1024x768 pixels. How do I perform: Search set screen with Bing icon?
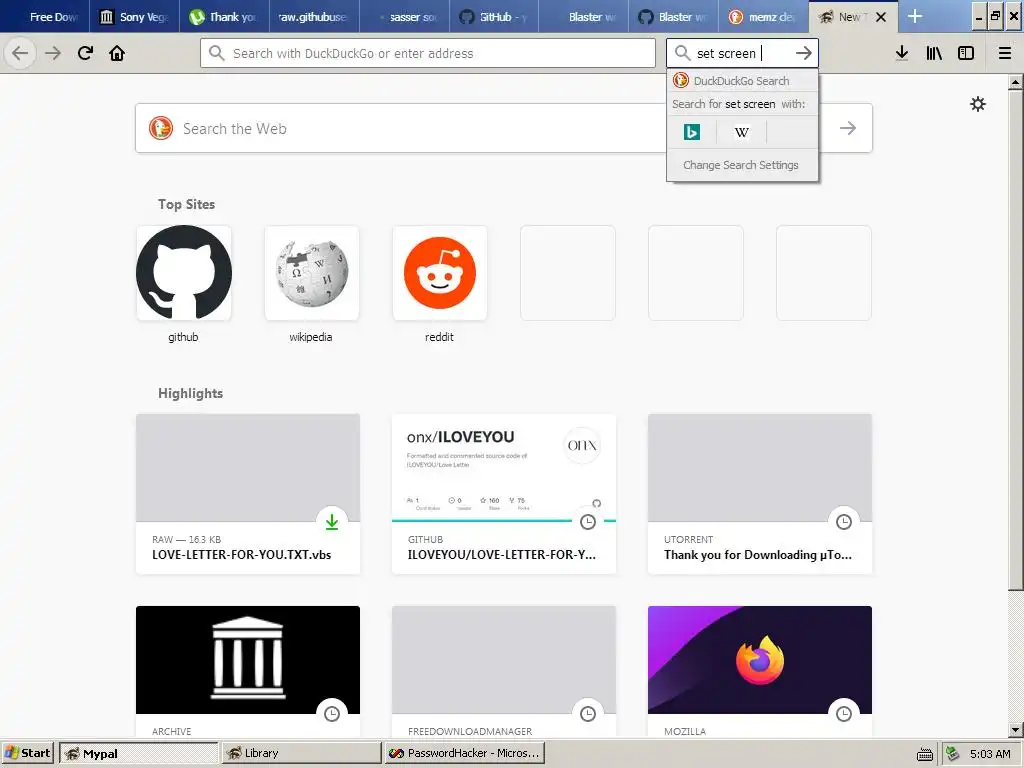click(692, 133)
